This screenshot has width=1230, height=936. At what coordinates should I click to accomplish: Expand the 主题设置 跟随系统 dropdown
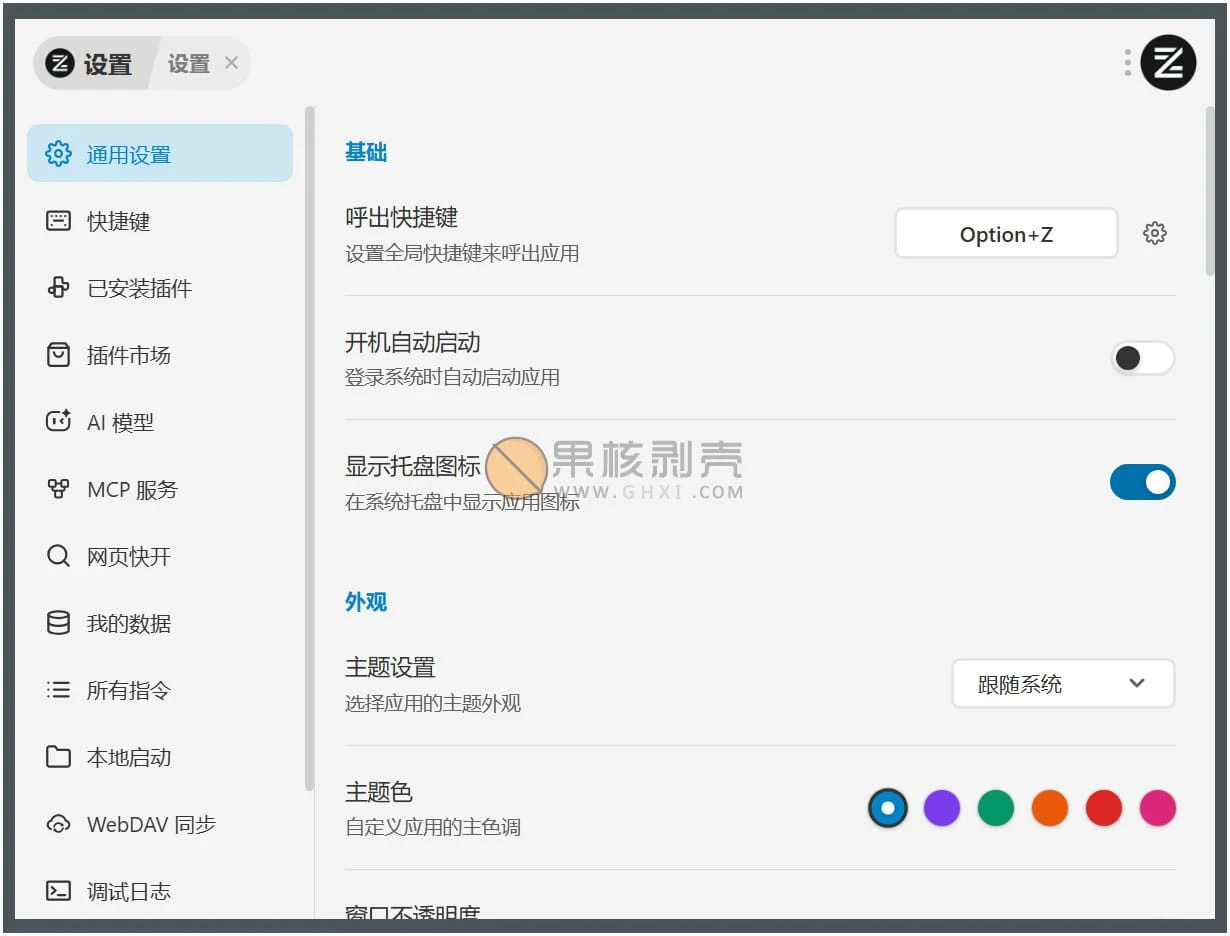[1062, 684]
